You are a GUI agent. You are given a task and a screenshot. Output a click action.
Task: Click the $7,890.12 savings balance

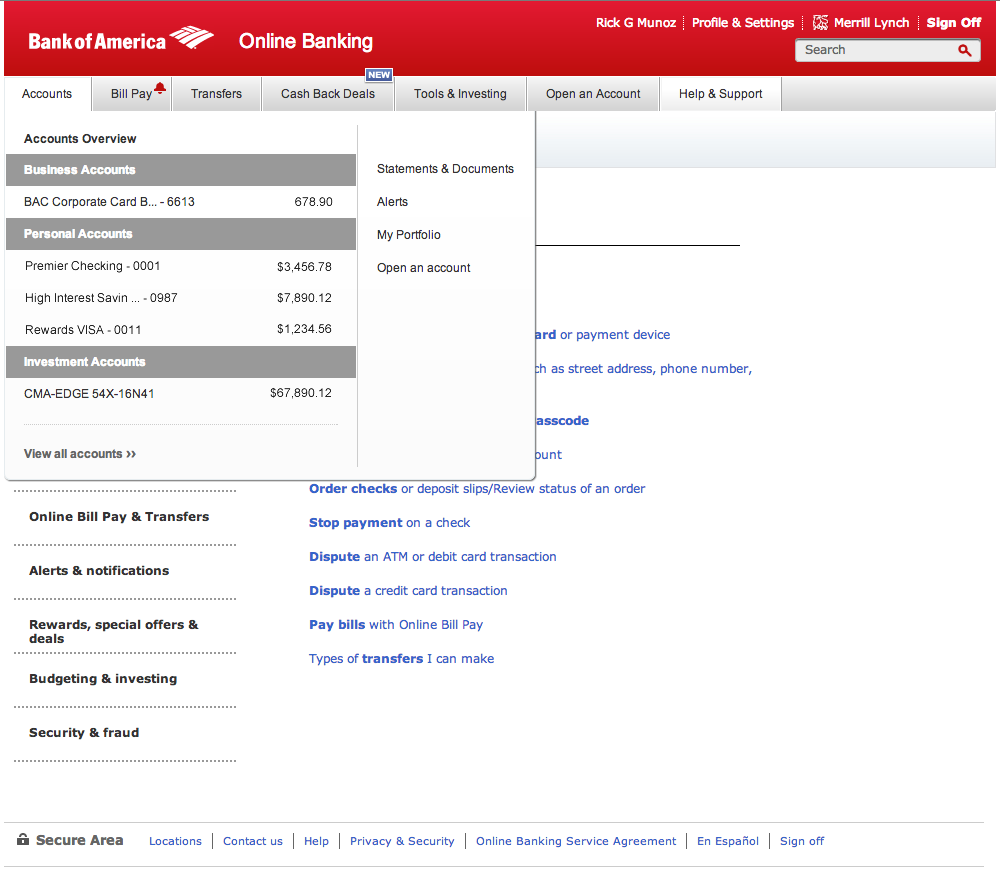click(304, 298)
